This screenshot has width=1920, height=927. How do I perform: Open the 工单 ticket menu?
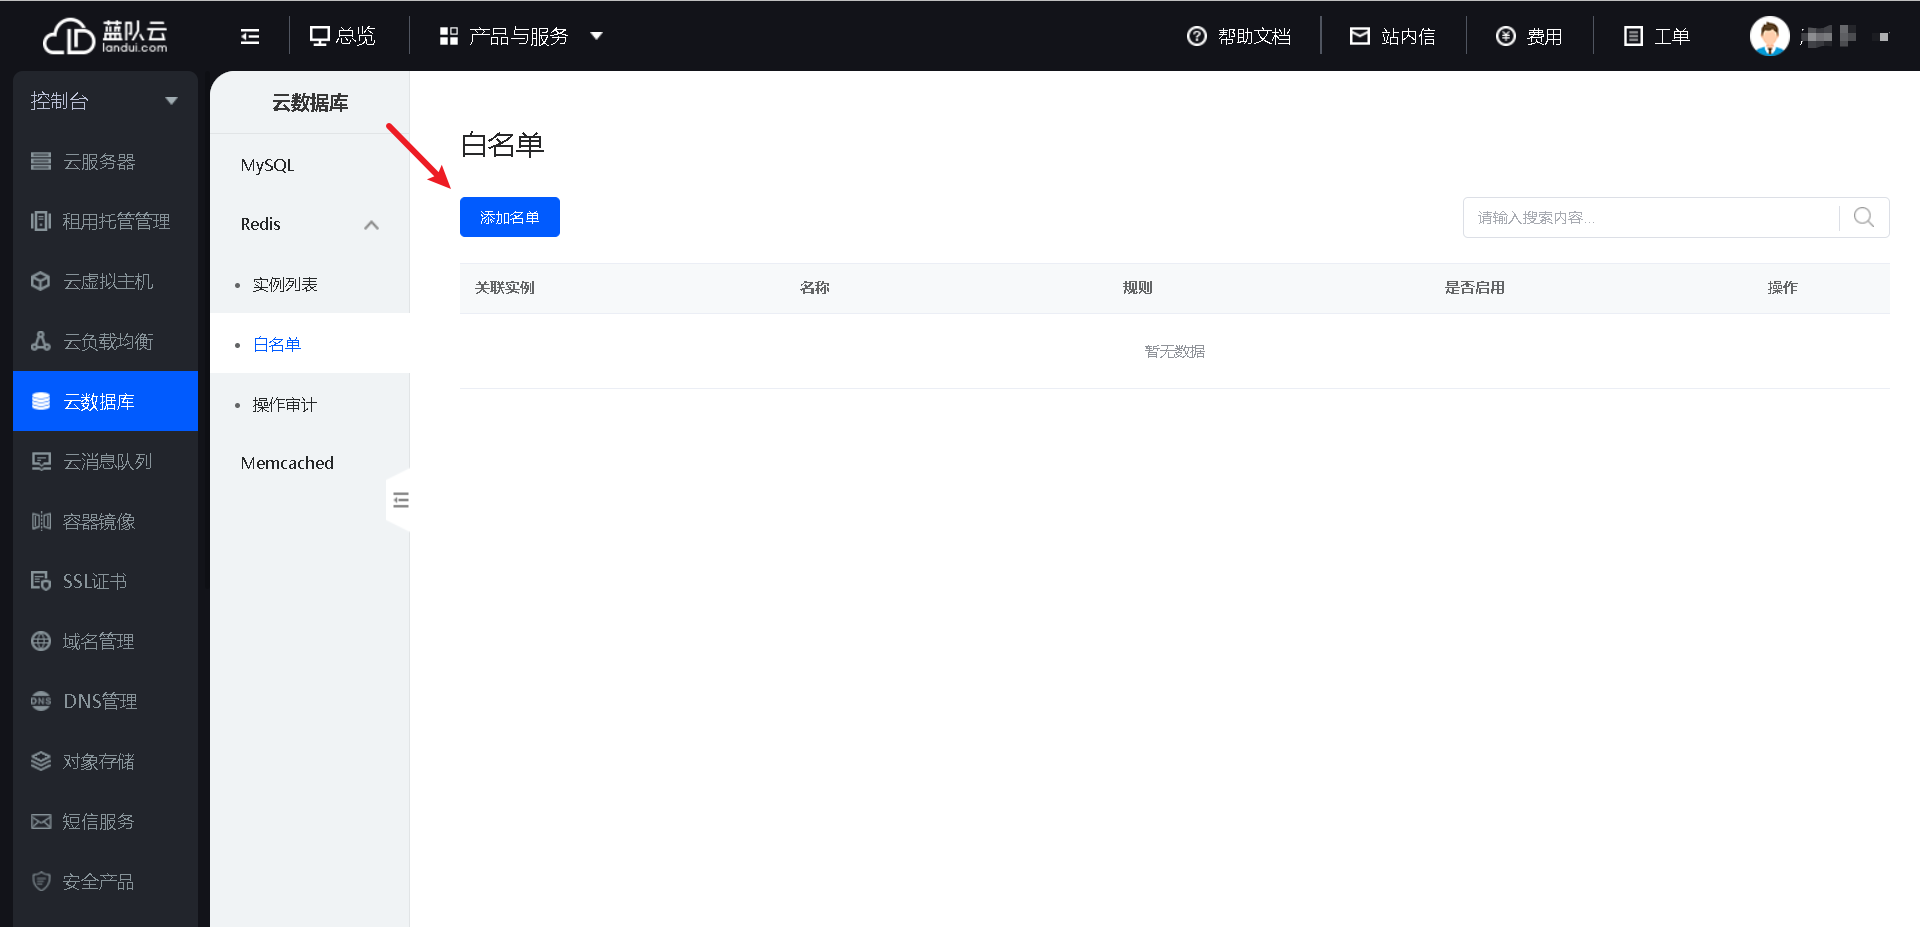[x=1656, y=37]
